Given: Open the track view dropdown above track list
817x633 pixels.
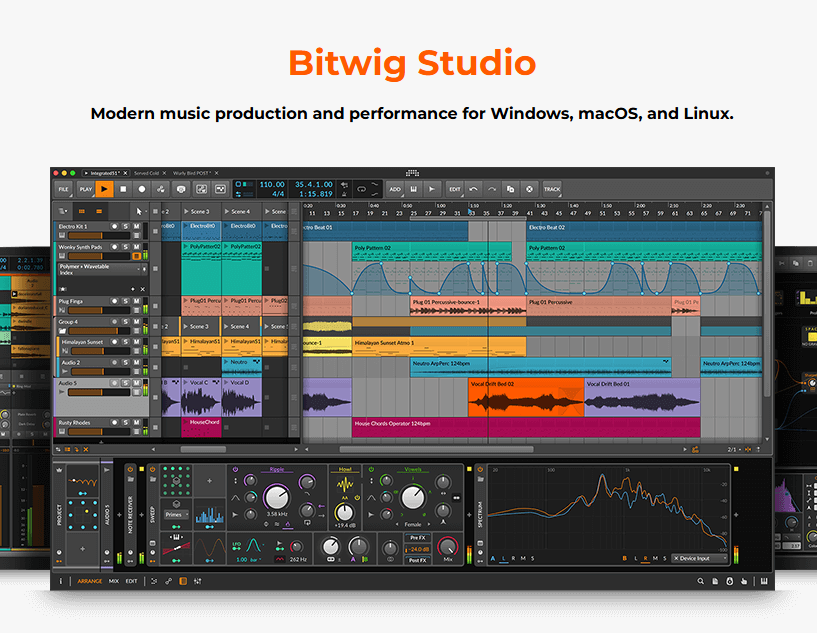Looking at the screenshot, I should tap(64, 211).
